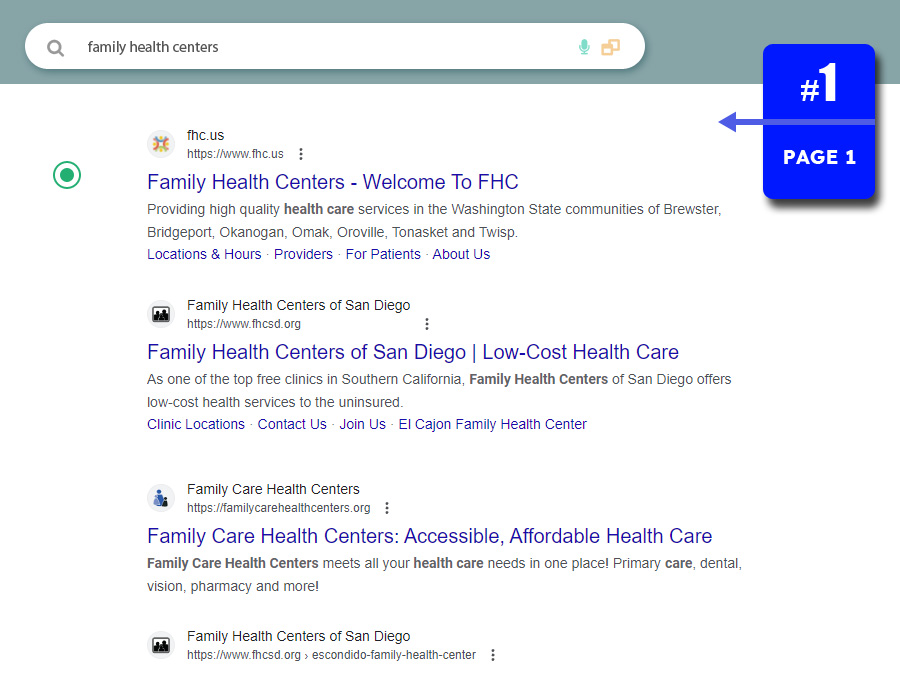Open the 'About Us' sitelink
This screenshot has width=900, height=700.
[461, 254]
